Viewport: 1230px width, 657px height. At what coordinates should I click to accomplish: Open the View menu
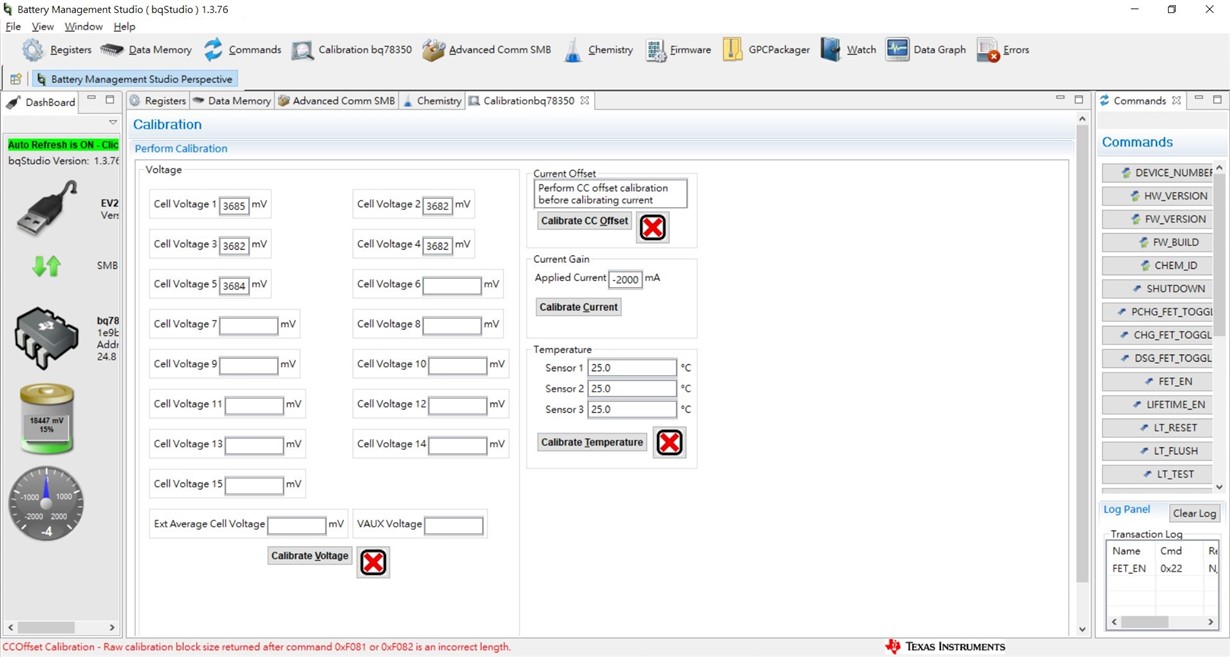point(43,27)
